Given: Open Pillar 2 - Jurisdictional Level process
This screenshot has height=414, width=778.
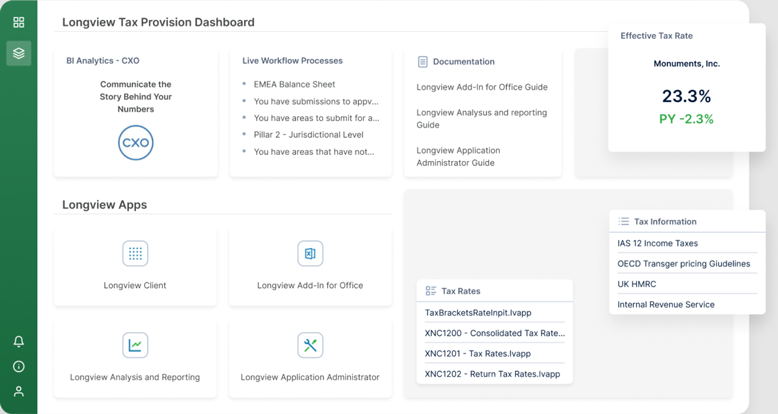Looking at the screenshot, I should (308, 135).
